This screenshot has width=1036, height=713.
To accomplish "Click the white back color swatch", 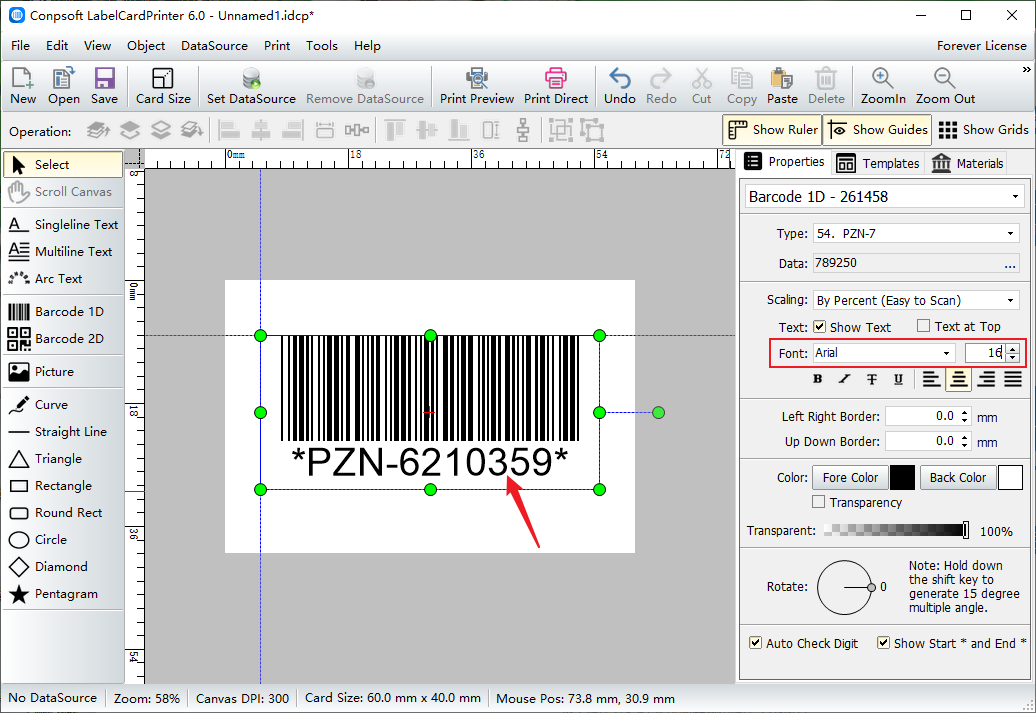I will click(1010, 478).
